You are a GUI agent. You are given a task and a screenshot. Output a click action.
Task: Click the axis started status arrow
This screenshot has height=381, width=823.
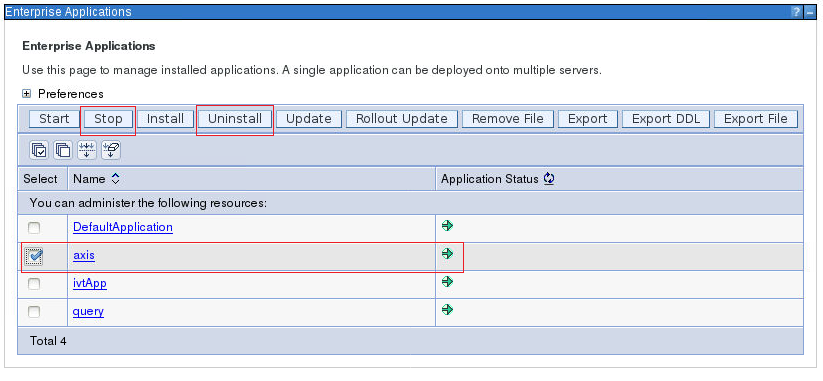click(x=447, y=254)
